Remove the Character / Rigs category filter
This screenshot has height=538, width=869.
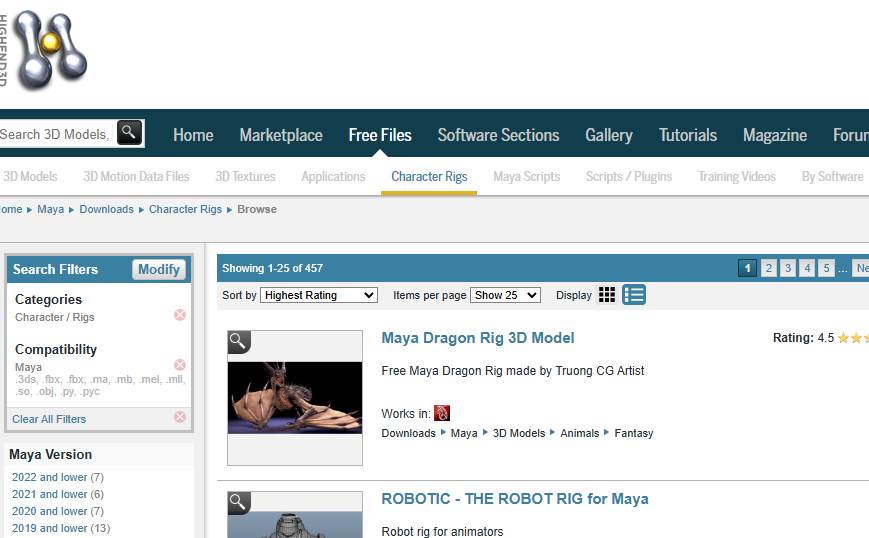180,315
